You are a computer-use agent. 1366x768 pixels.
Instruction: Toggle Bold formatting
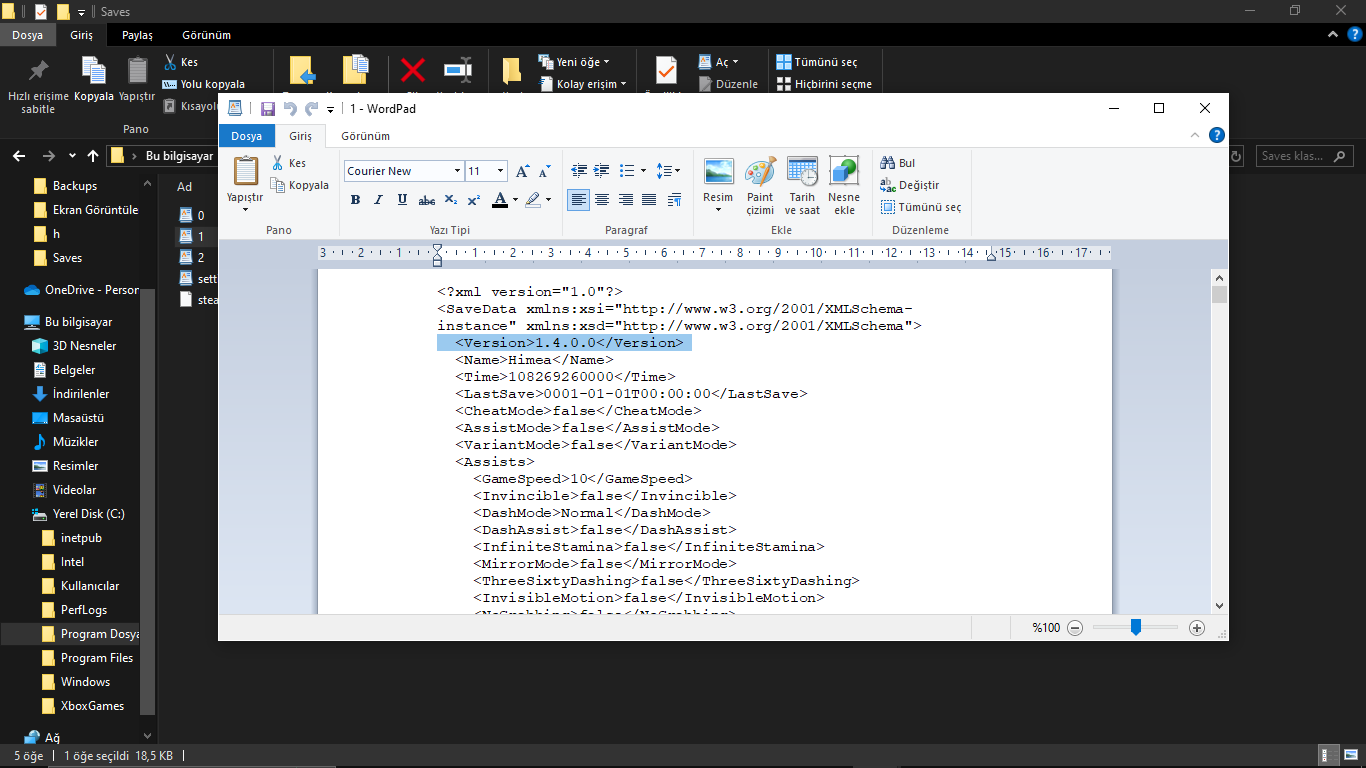click(355, 200)
